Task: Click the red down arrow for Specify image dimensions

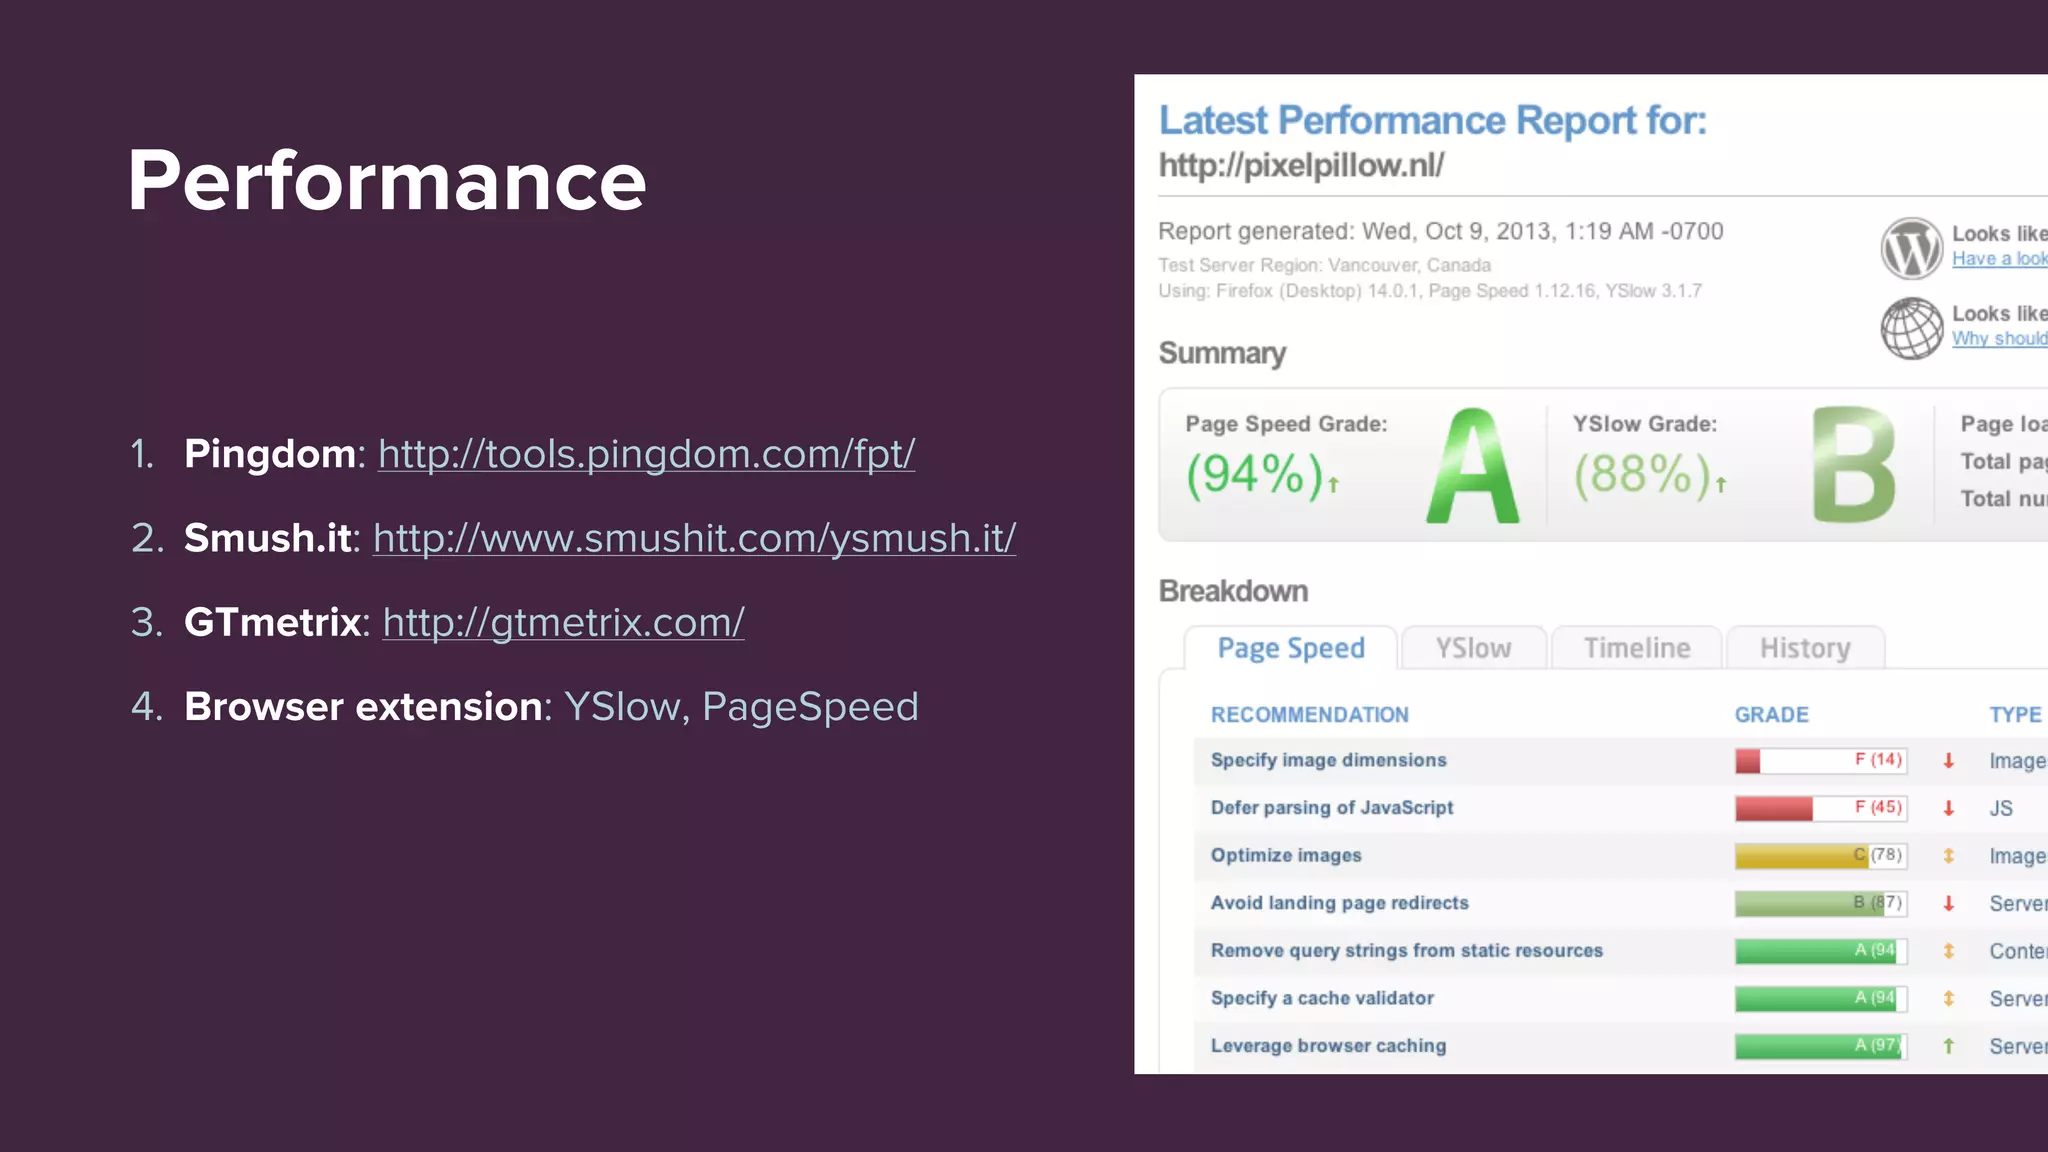Action: pyautogui.click(x=1948, y=761)
